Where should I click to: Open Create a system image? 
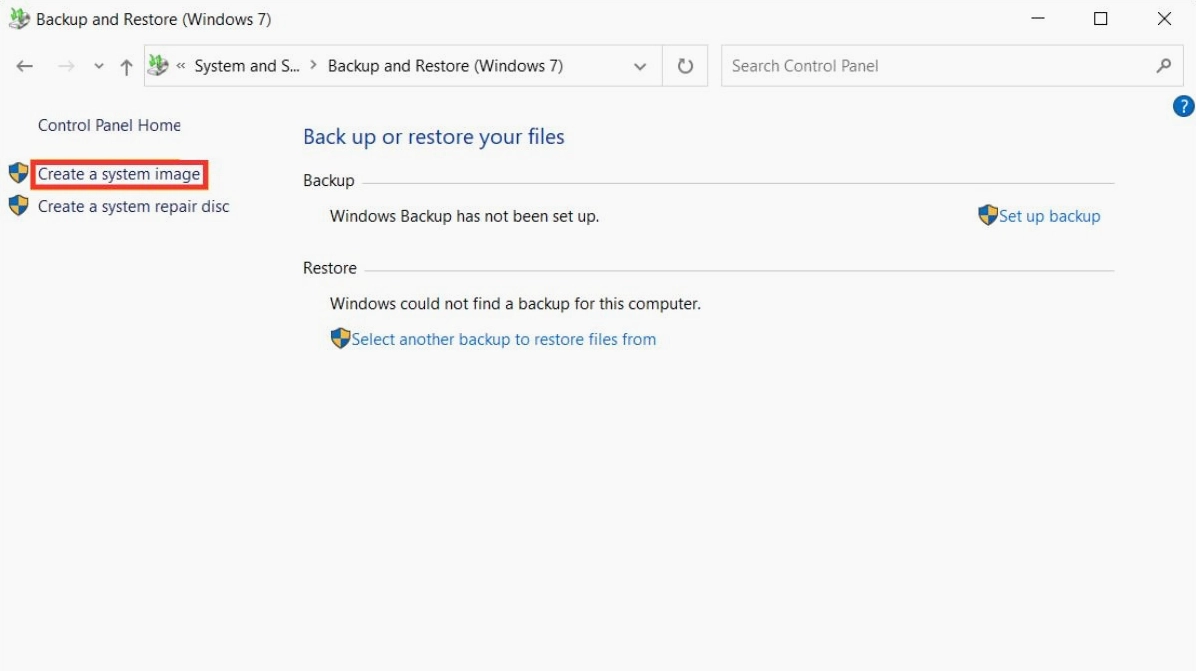pyautogui.click(x=118, y=173)
